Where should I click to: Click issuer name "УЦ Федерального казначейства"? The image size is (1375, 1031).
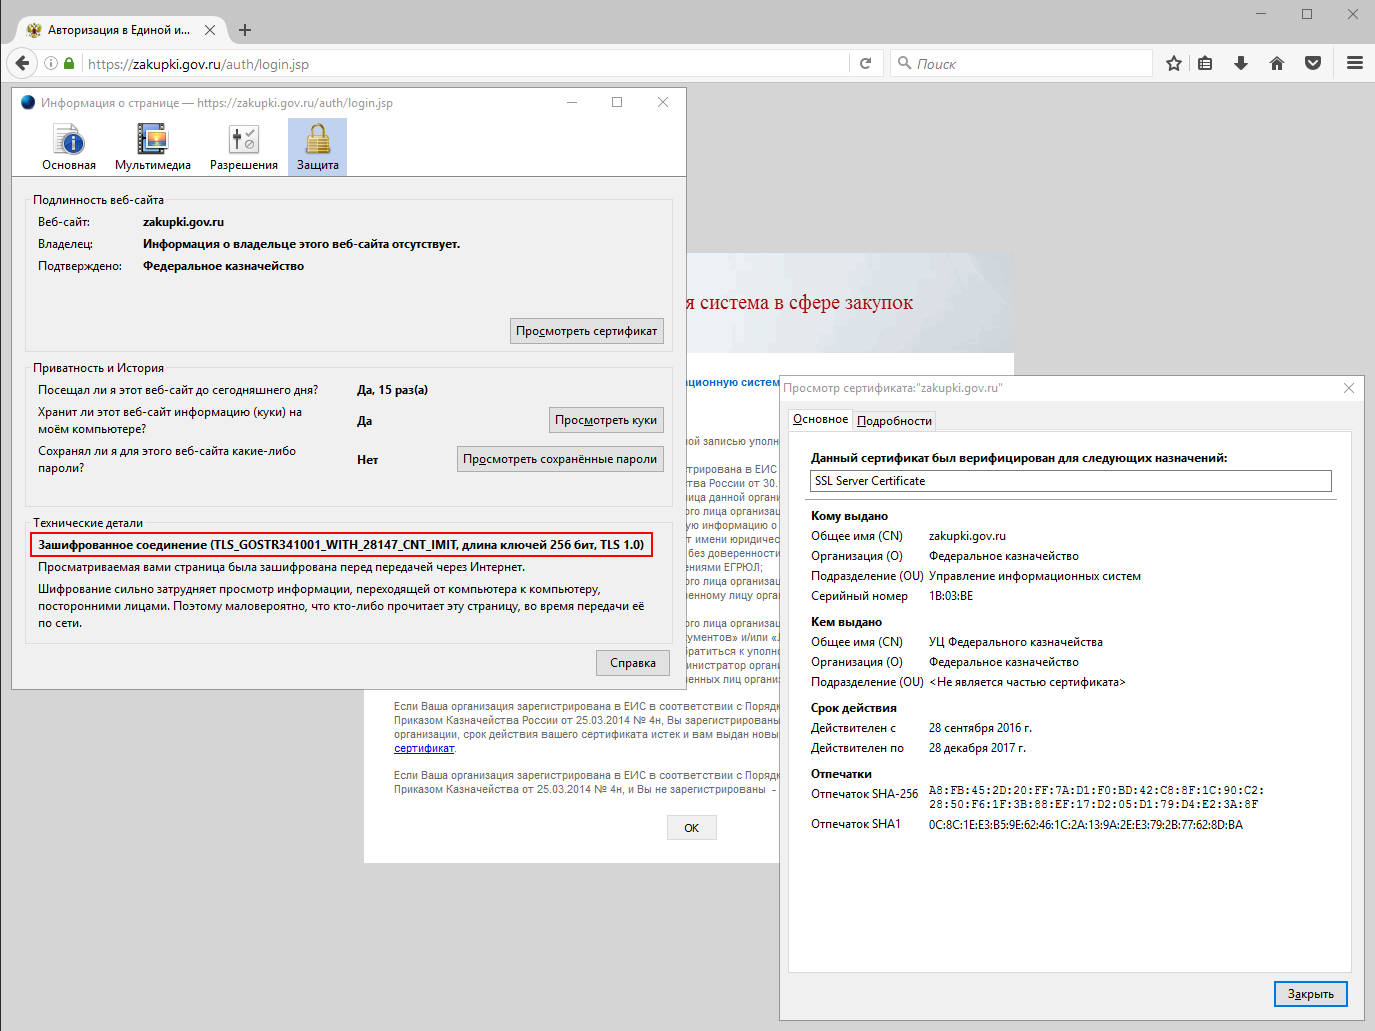point(1016,642)
